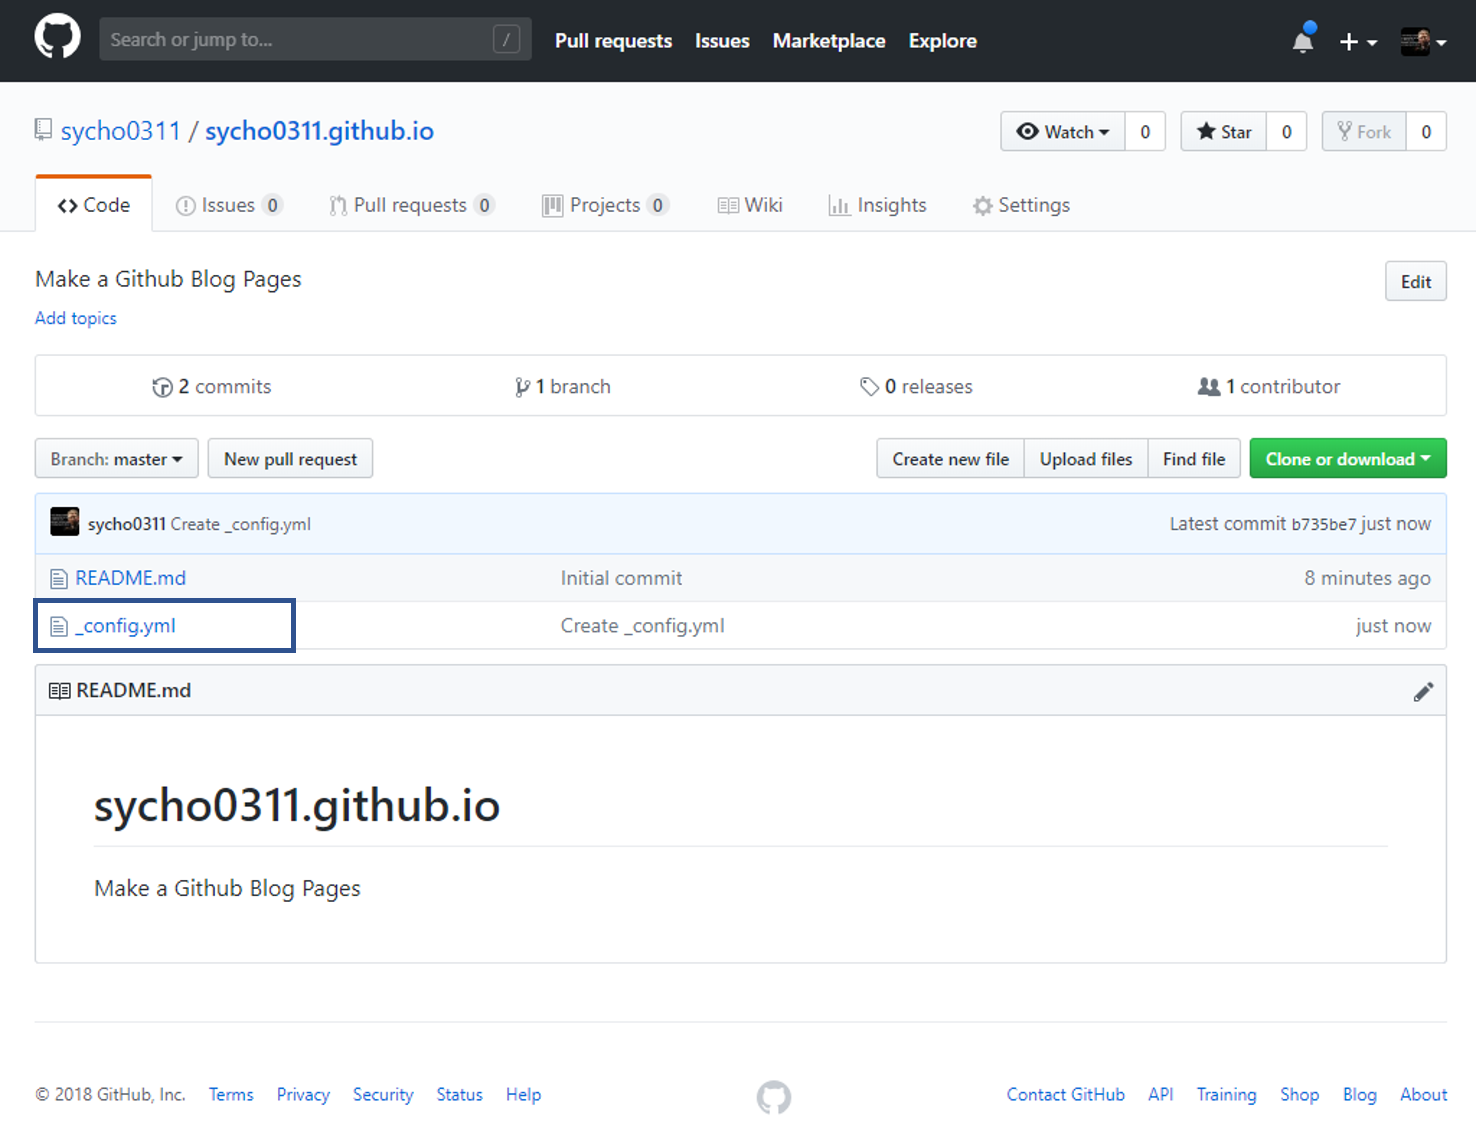This screenshot has height=1125, width=1476.
Task: Open sycho0311 author link in commit bar
Action: (x=127, y=524)
